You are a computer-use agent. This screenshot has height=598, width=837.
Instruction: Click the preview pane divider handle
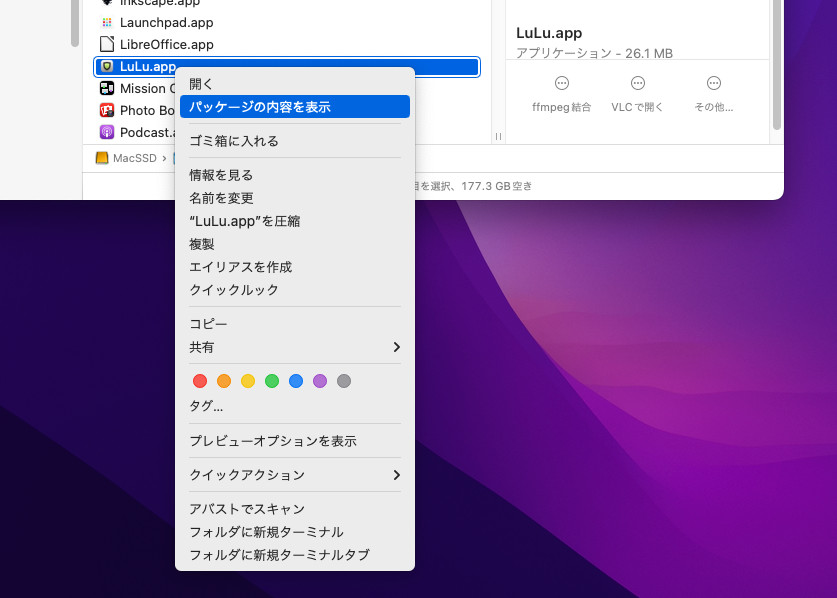(498, 137)
